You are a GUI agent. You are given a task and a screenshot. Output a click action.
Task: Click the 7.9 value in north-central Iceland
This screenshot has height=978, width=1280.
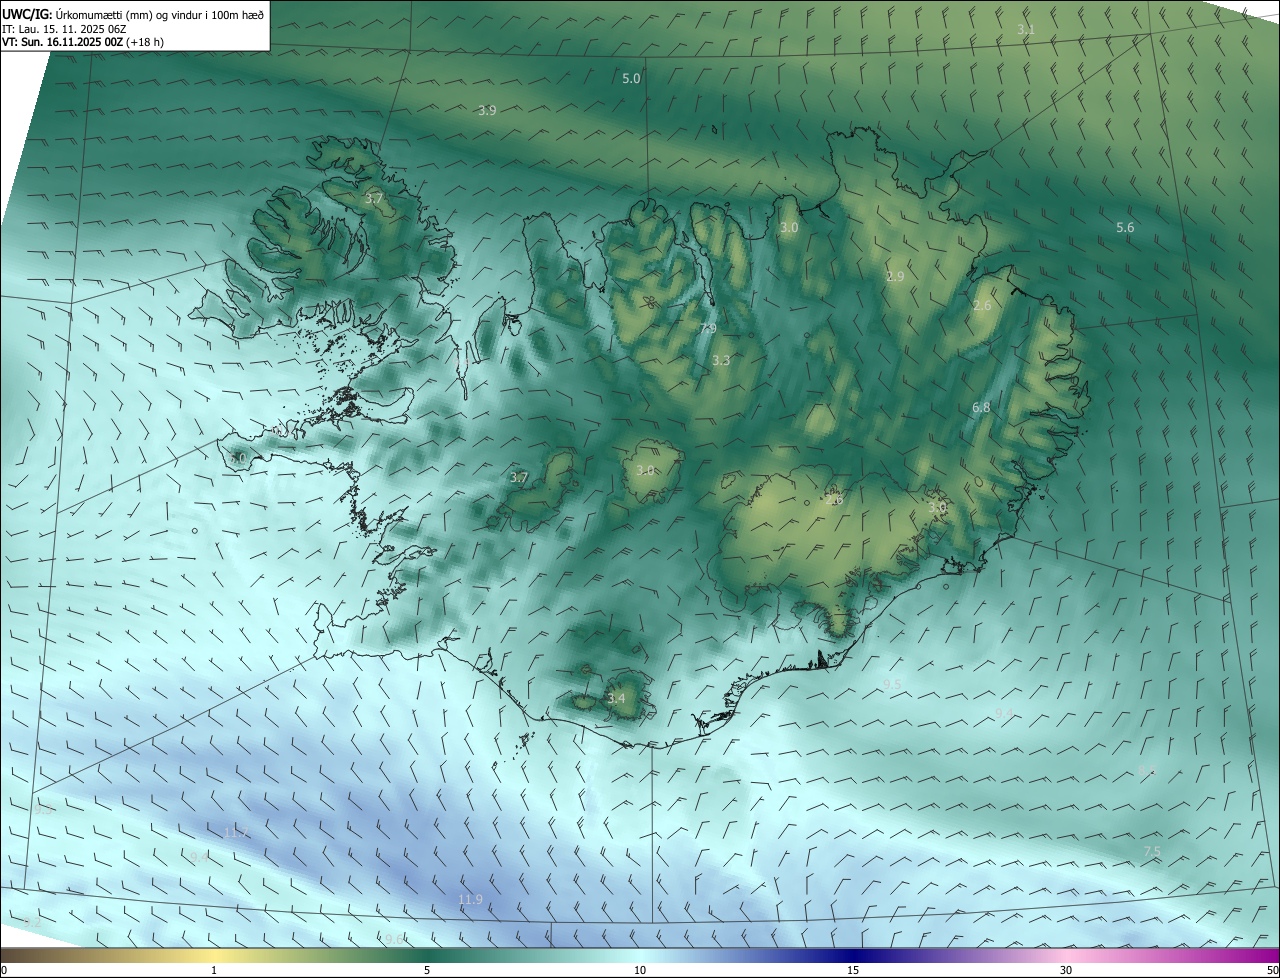(708, 329)
